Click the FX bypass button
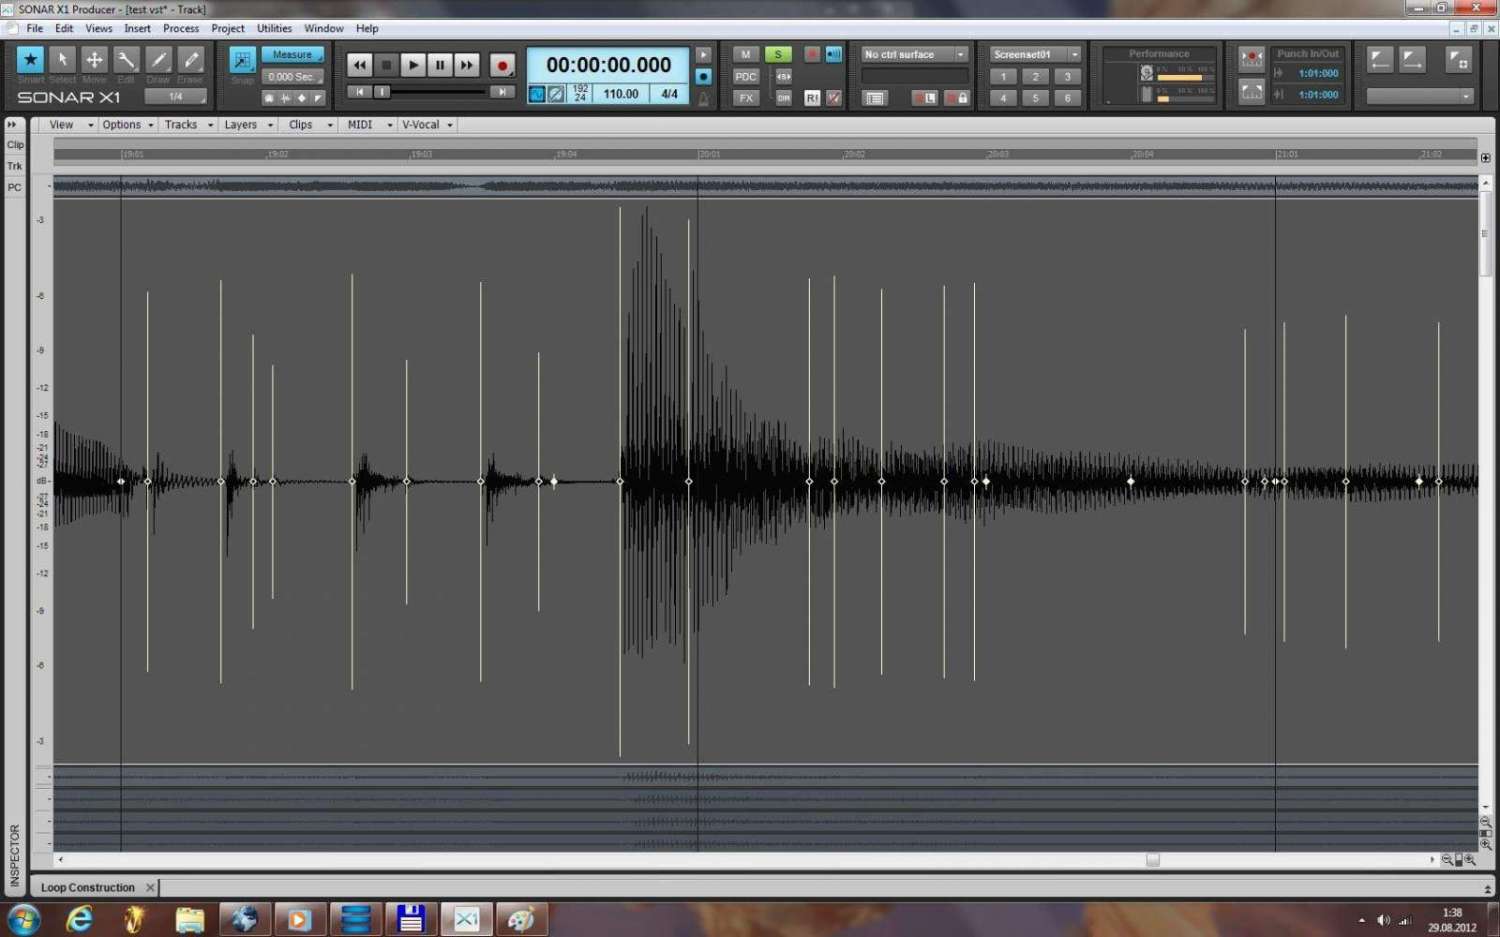The height and width of the screenshot is (937, 1500). (x=746, y=98)
